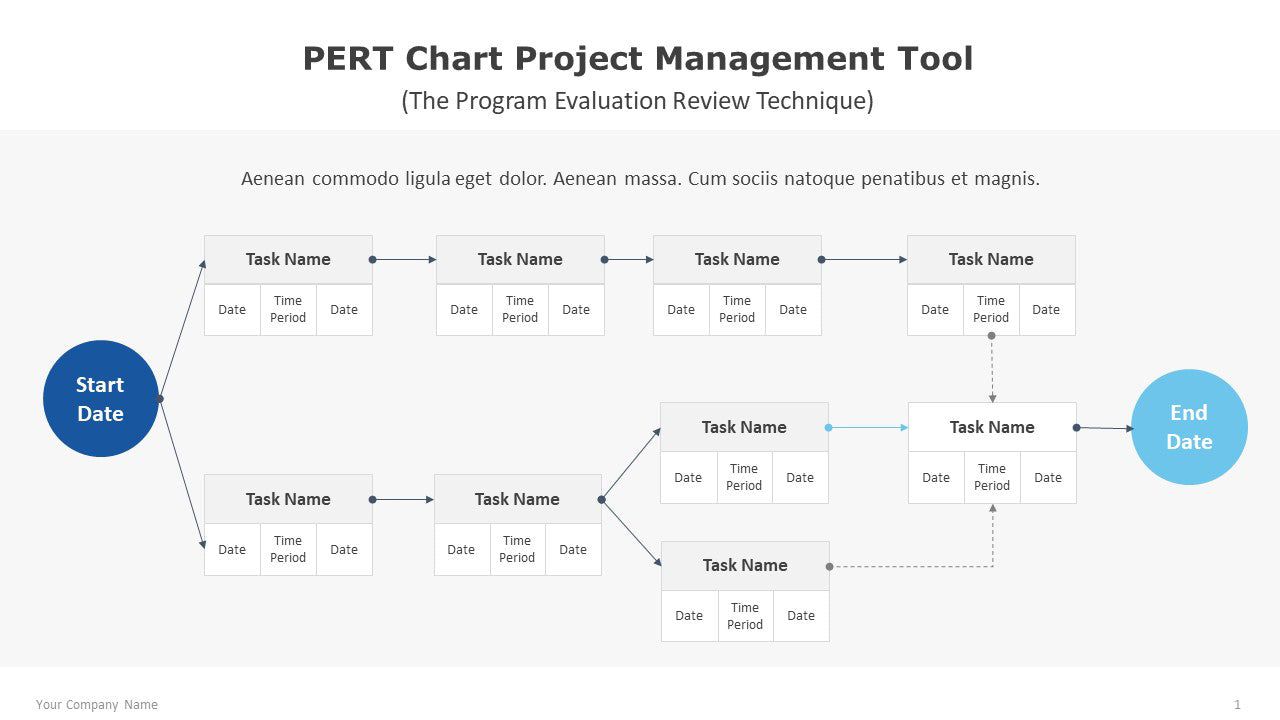Click the gray dot on the lowest Task Name header
This screenshot has height=720, width=1280.
click(829, 567)
